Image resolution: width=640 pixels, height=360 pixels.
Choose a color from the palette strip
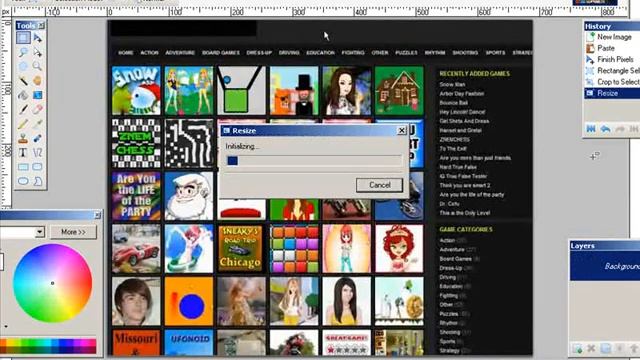[x=48, y=345]
